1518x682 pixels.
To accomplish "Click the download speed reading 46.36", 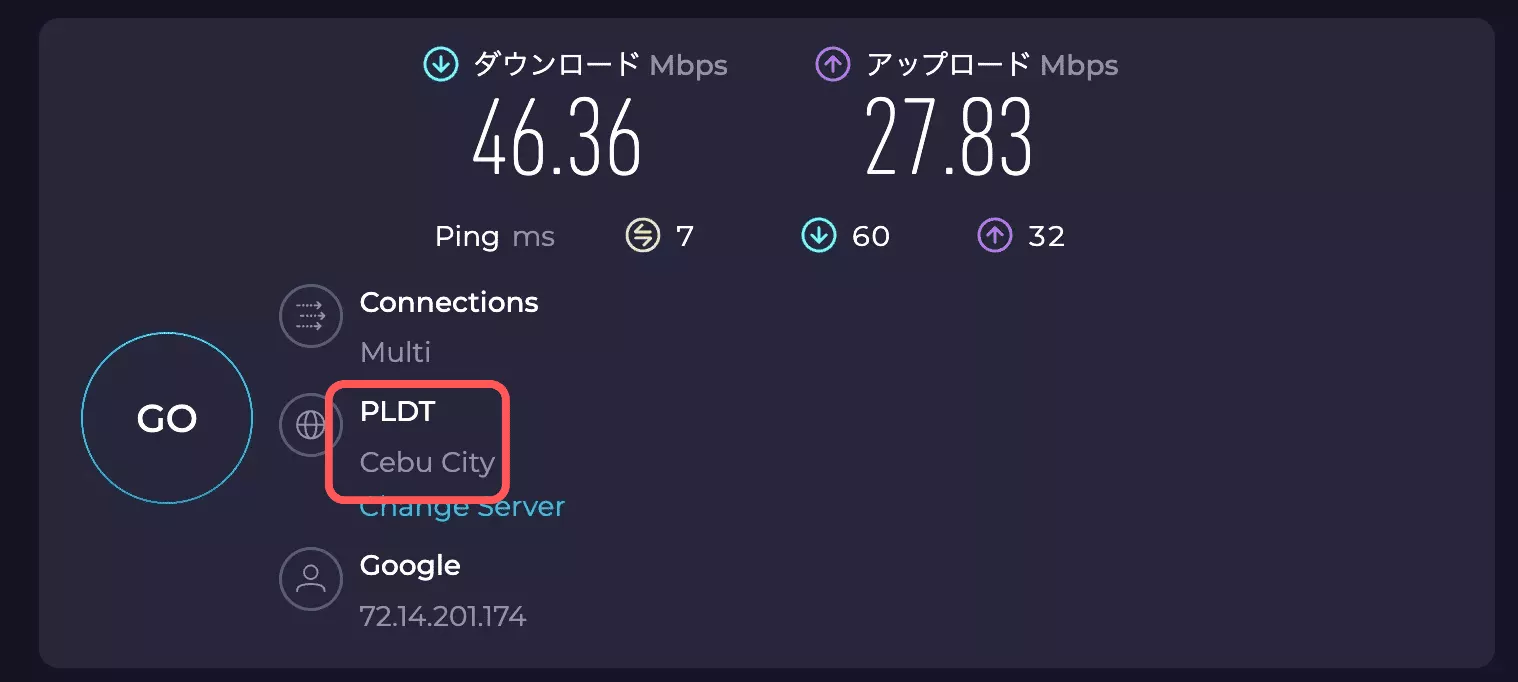I will coord(557,140).
